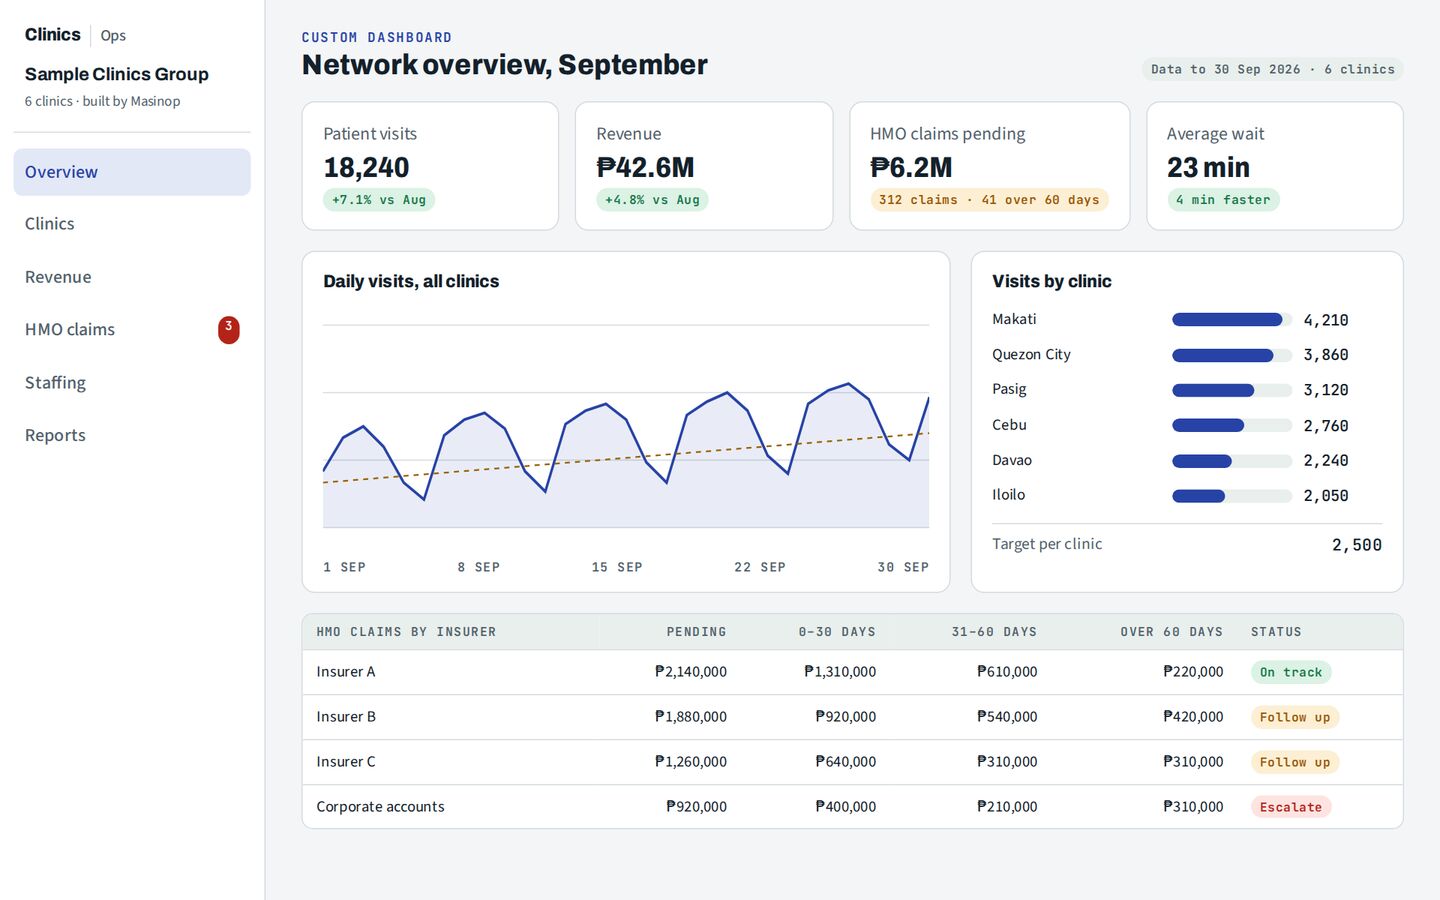Click the Clinics Ops logo
The image size is (1440, 900).
pyautogui.click(x=75, y=35)
